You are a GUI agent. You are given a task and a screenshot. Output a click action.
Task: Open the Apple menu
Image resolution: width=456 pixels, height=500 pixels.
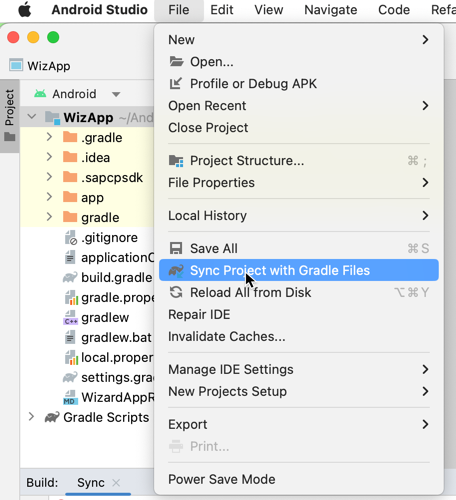(25, 10)
